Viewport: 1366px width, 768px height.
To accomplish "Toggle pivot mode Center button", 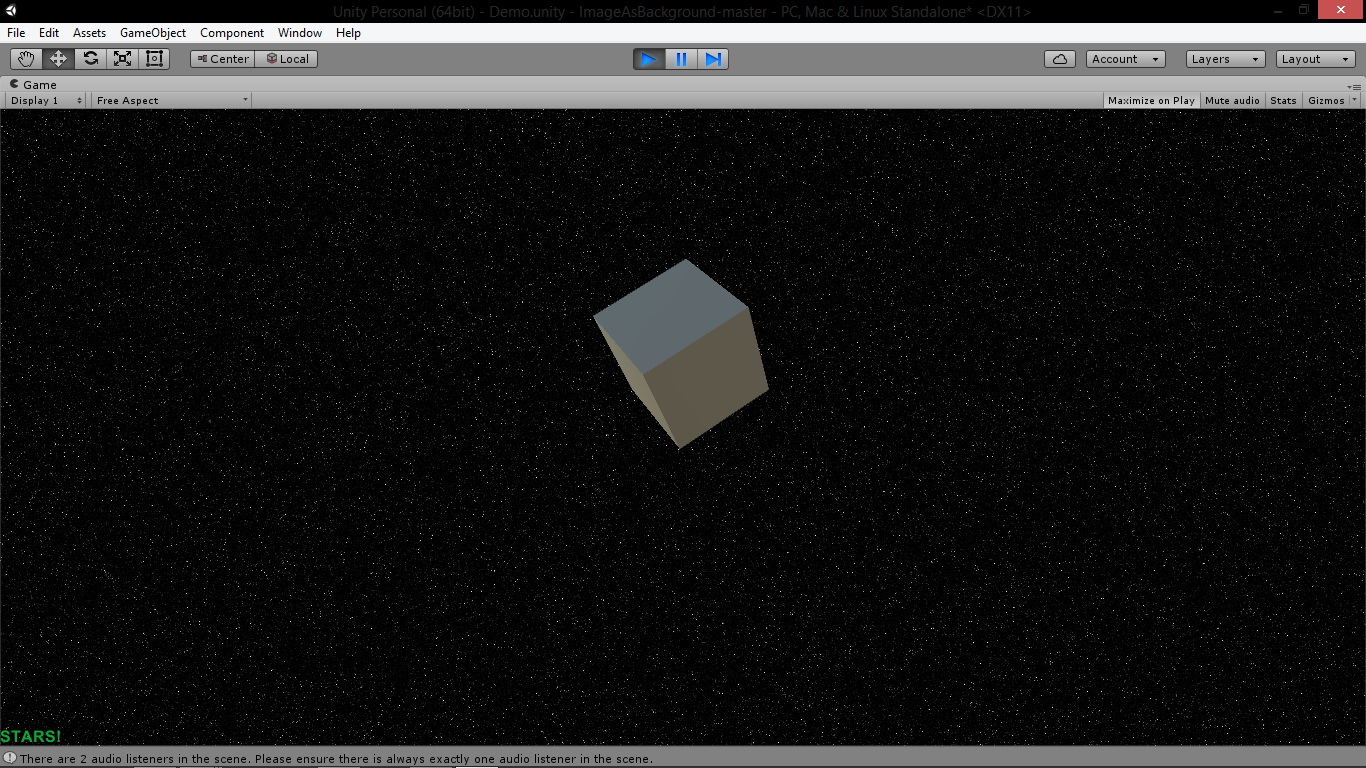I will click(x=223, y=59).
